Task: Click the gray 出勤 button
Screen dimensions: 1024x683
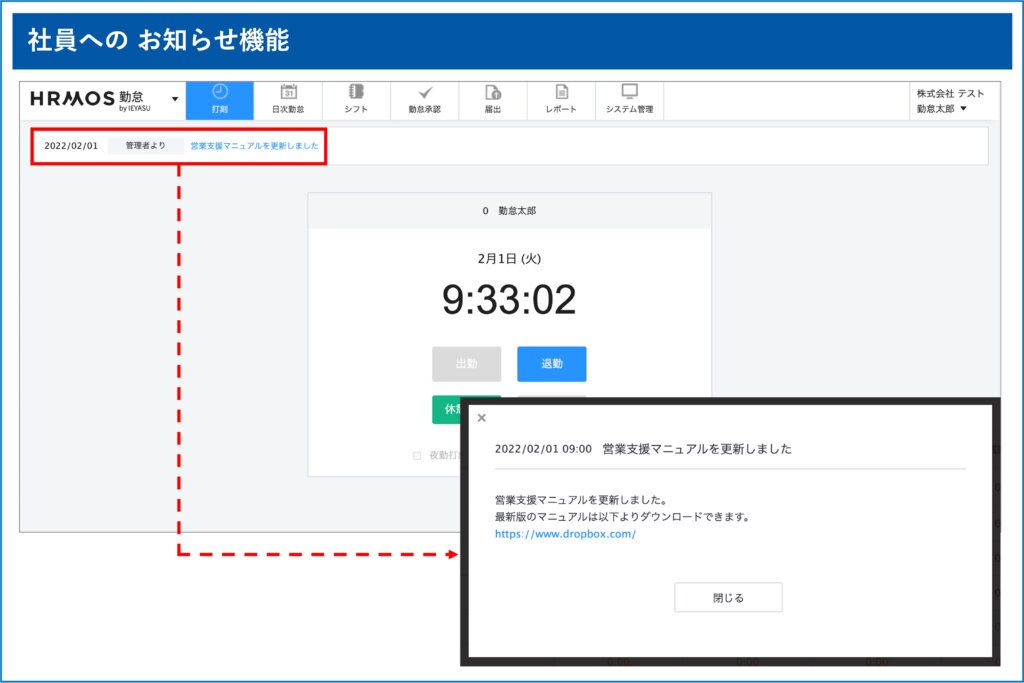Action: coord(466,364)
